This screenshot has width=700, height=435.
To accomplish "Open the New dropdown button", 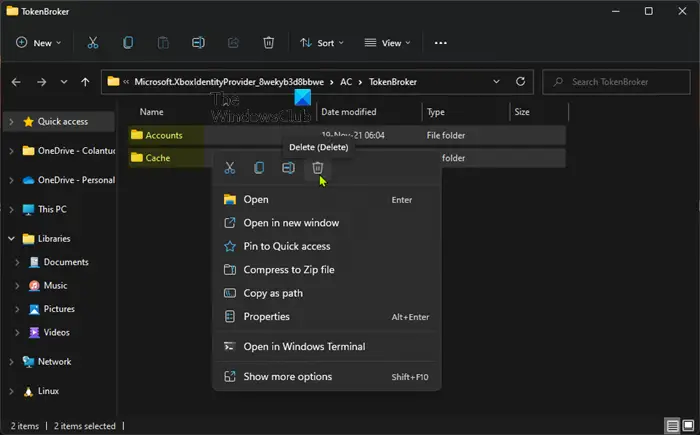I will coord(39,43).
